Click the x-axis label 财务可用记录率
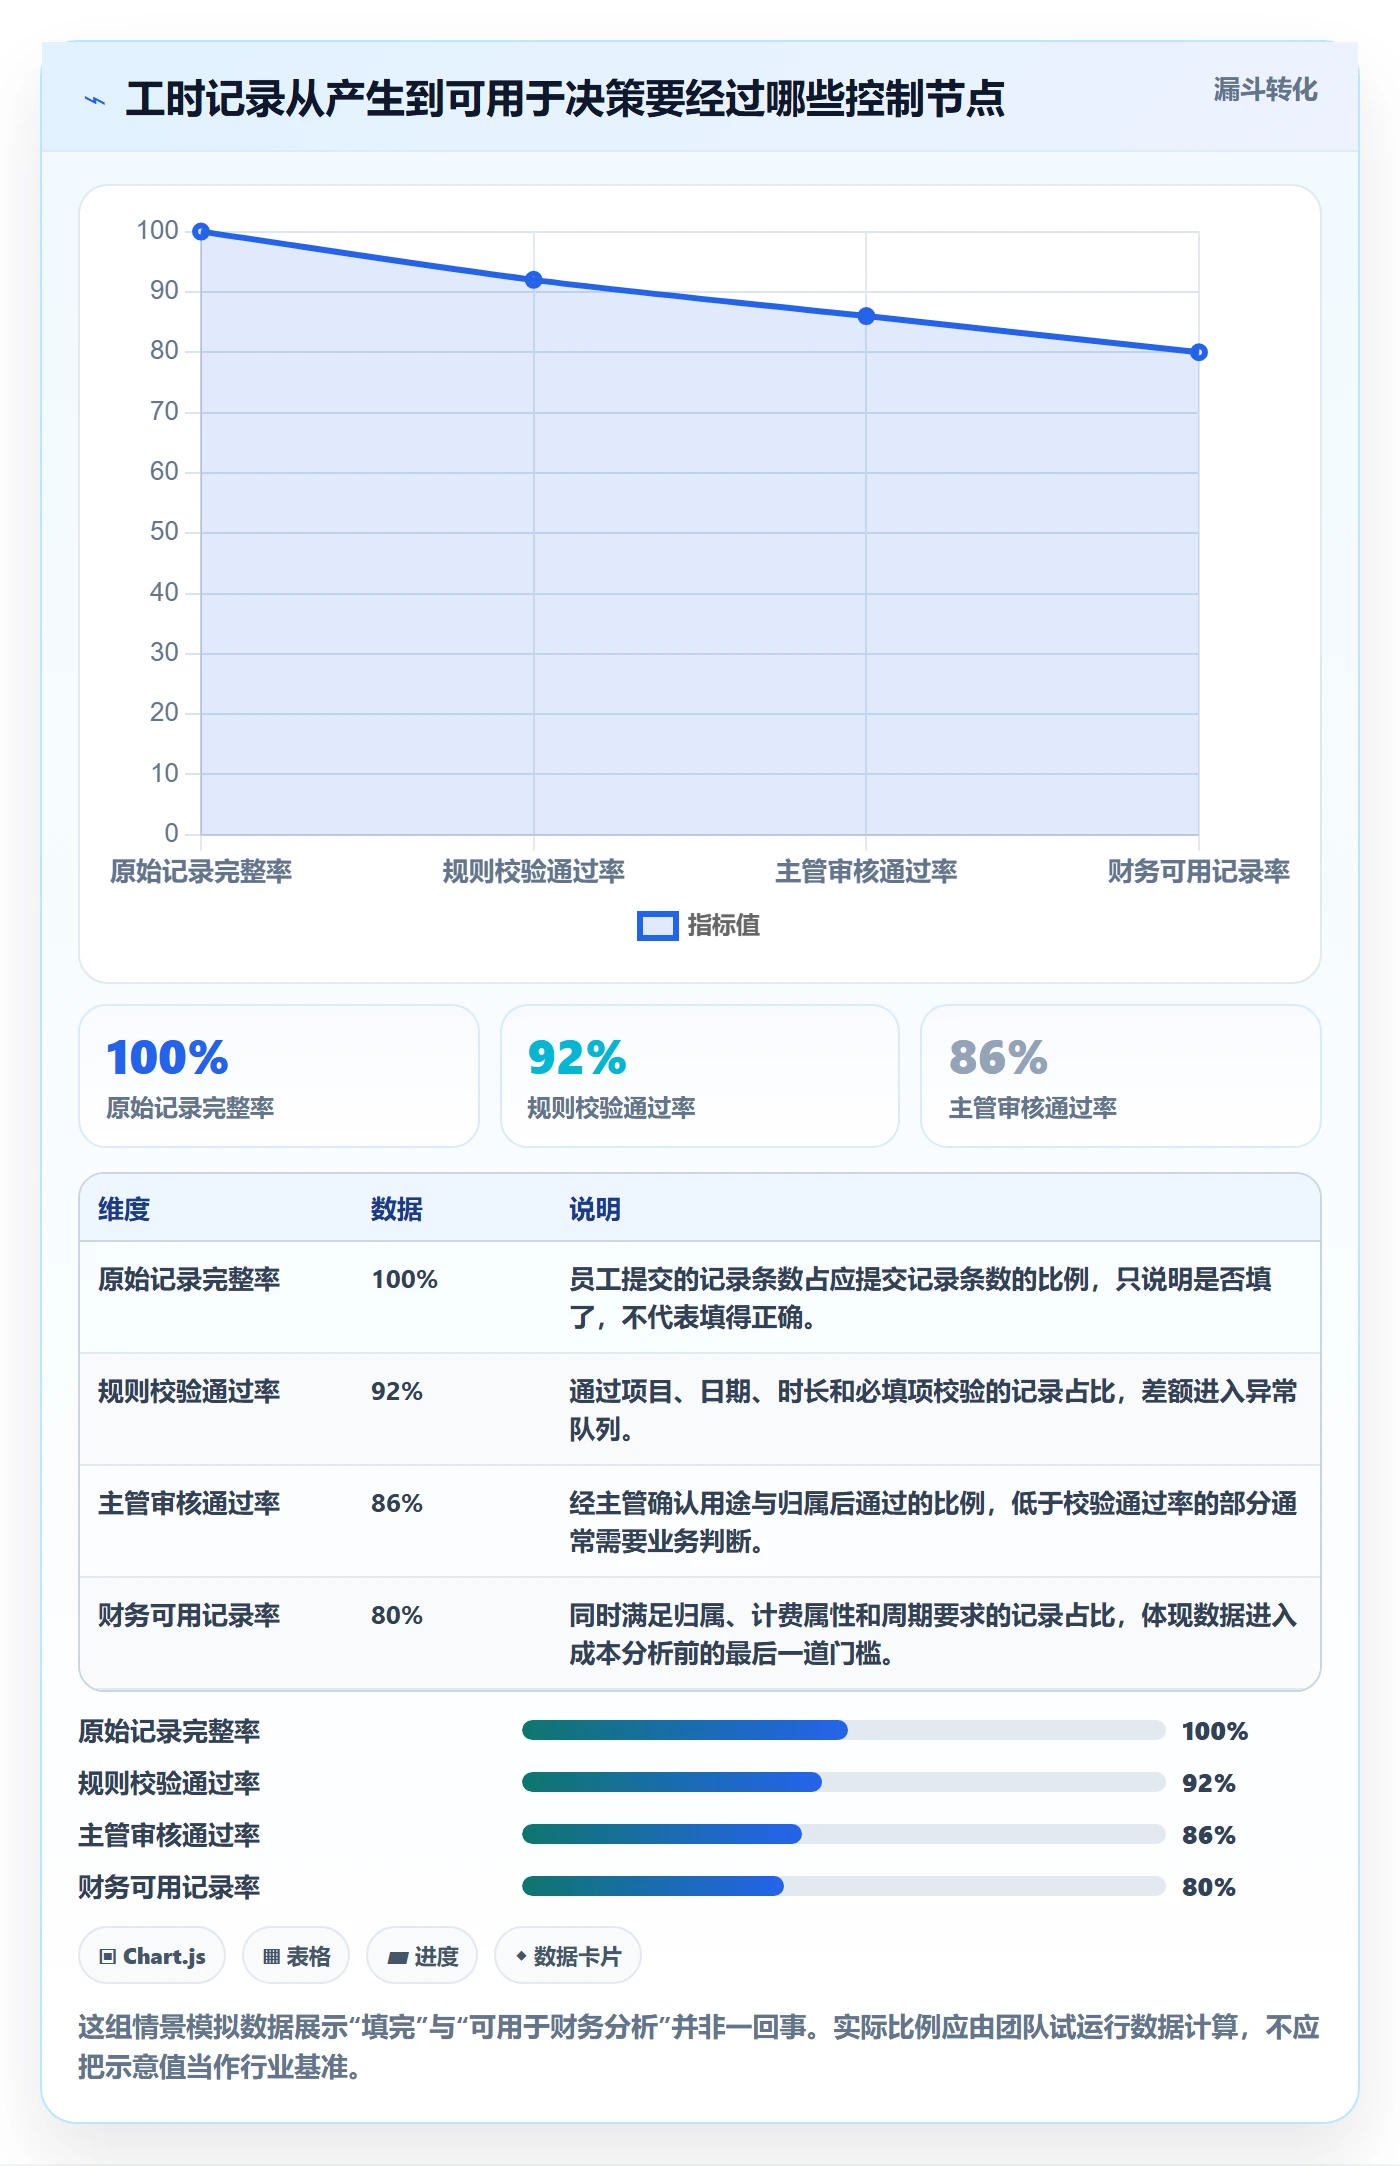This screenshot has width=1400, height=2166. tap(1198, 871)
